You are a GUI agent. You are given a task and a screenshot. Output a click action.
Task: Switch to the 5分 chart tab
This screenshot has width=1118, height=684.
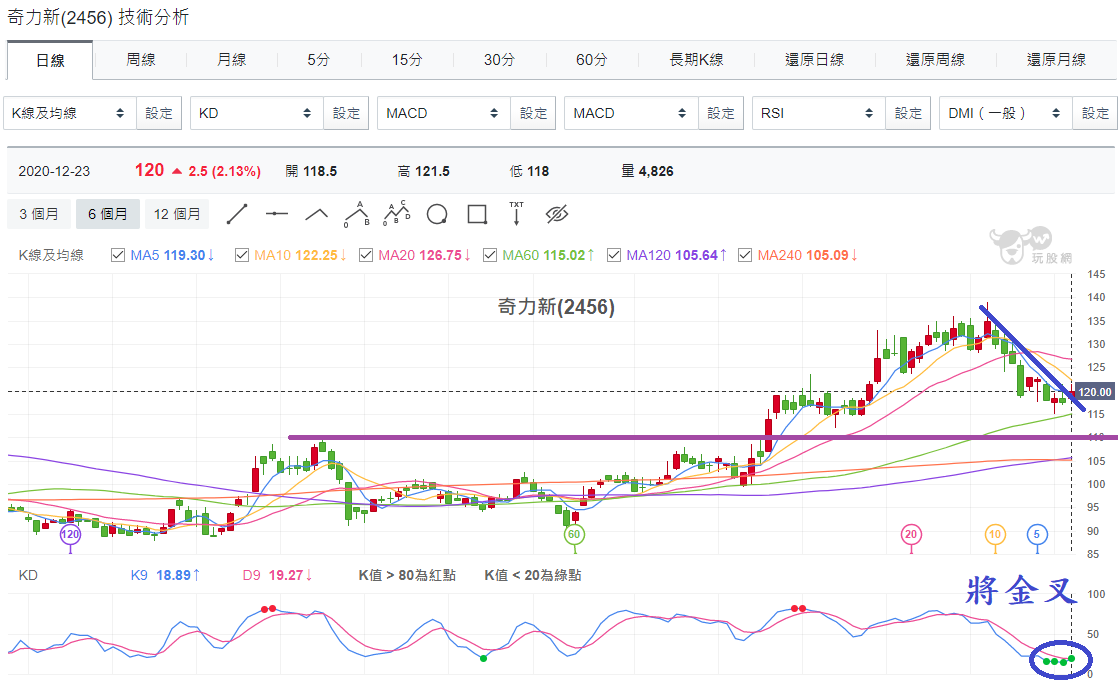click(x=319, y=60)
